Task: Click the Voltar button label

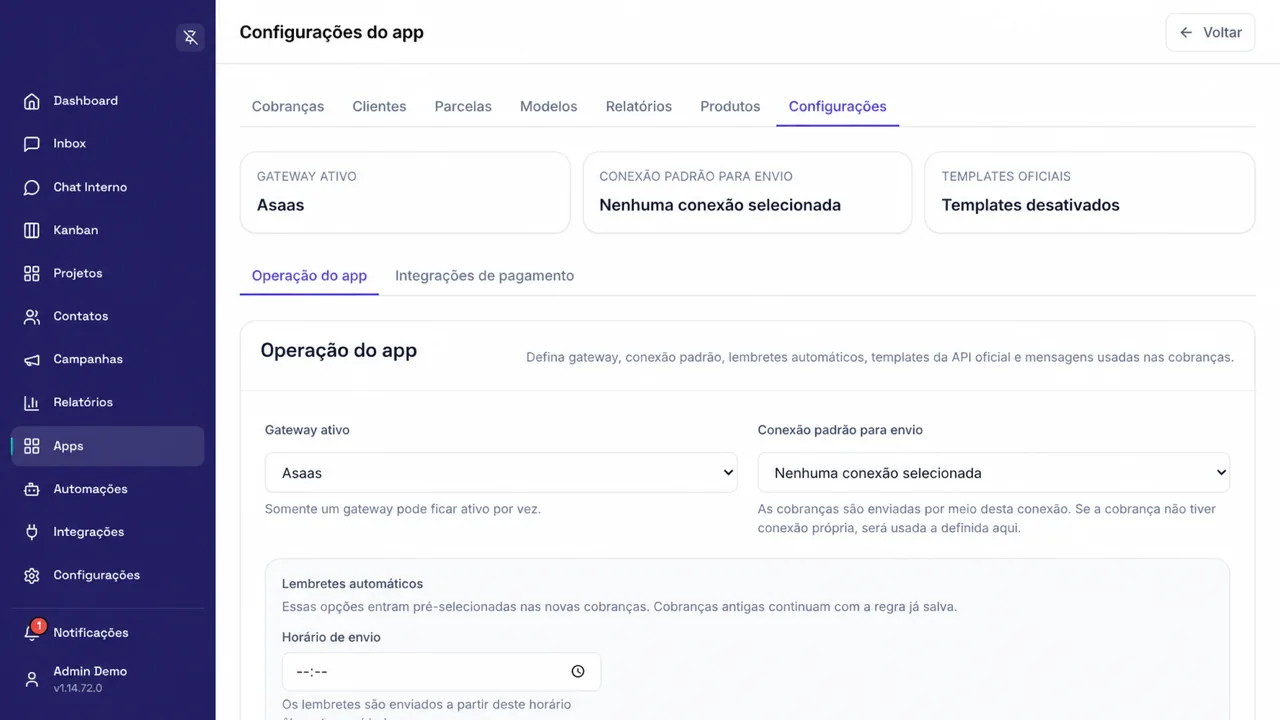Action: (x=1222, y=32)
